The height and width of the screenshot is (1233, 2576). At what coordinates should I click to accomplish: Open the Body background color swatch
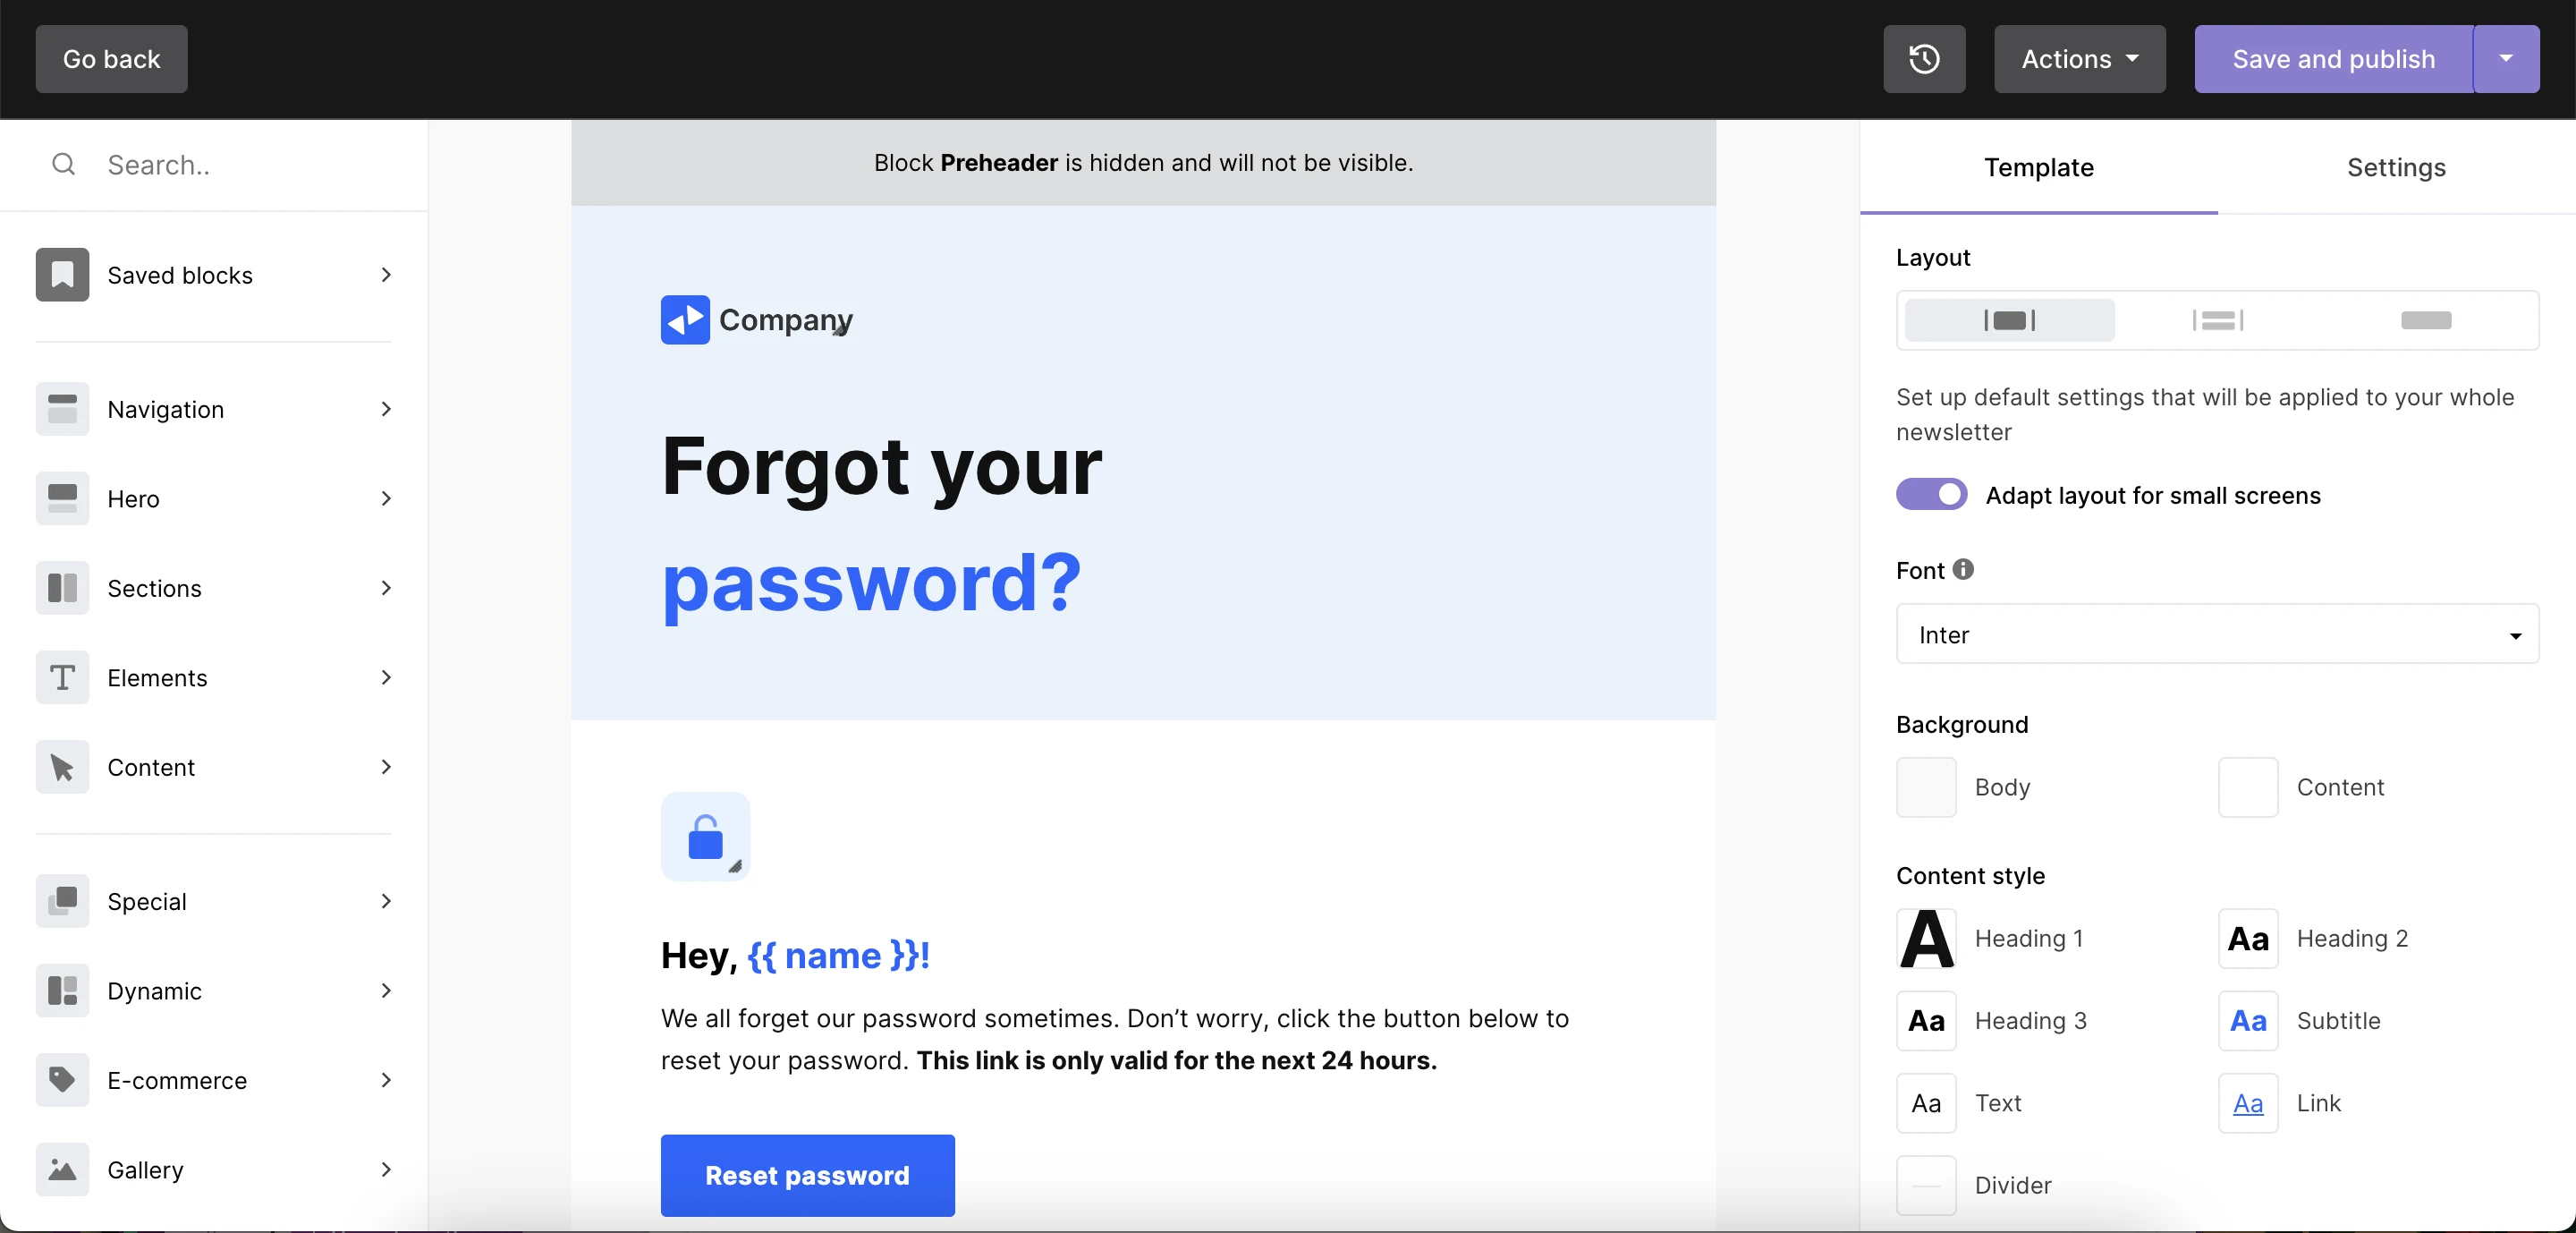(x=1925, y=787)
